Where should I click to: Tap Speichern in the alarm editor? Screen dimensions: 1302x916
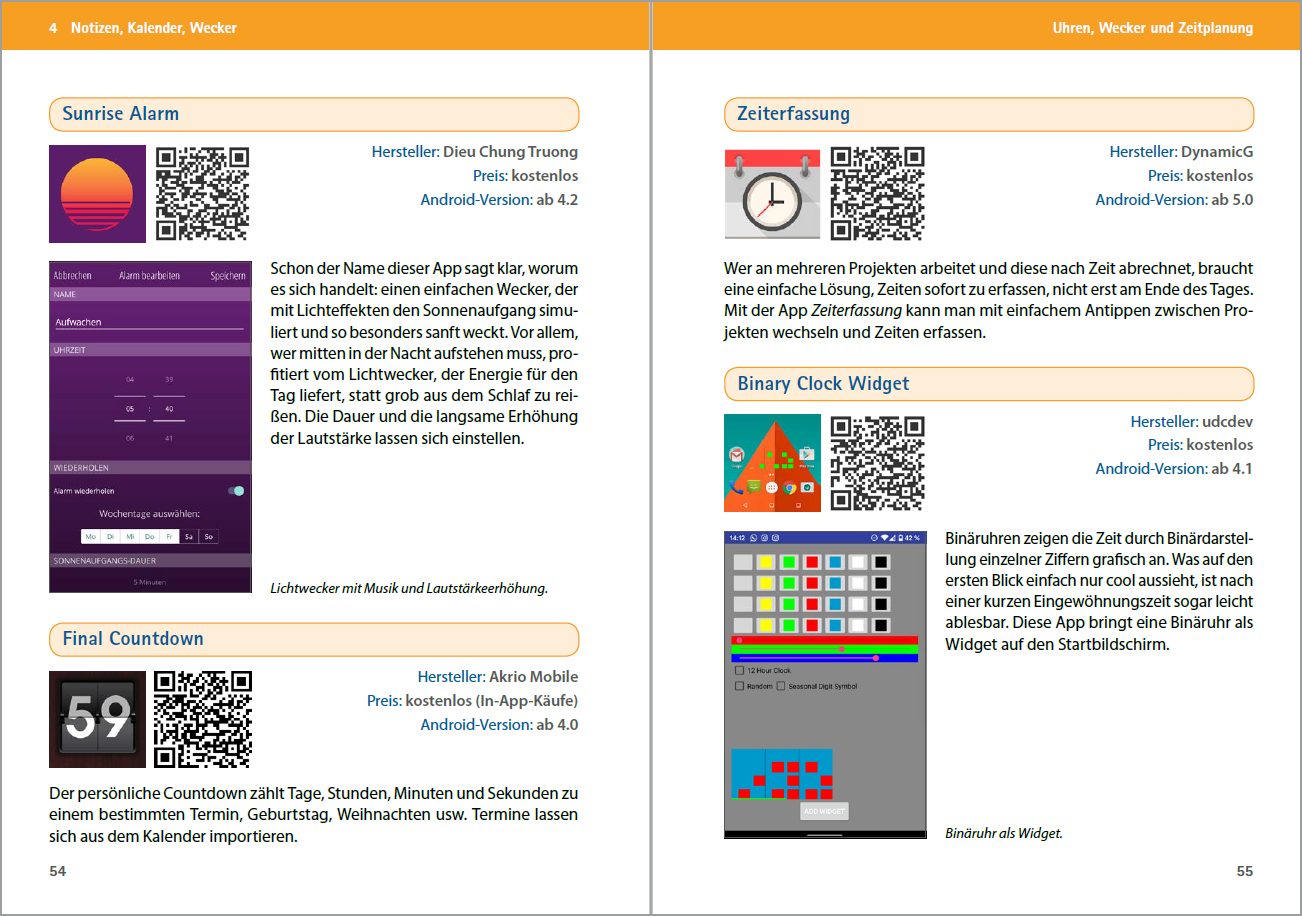228,275
